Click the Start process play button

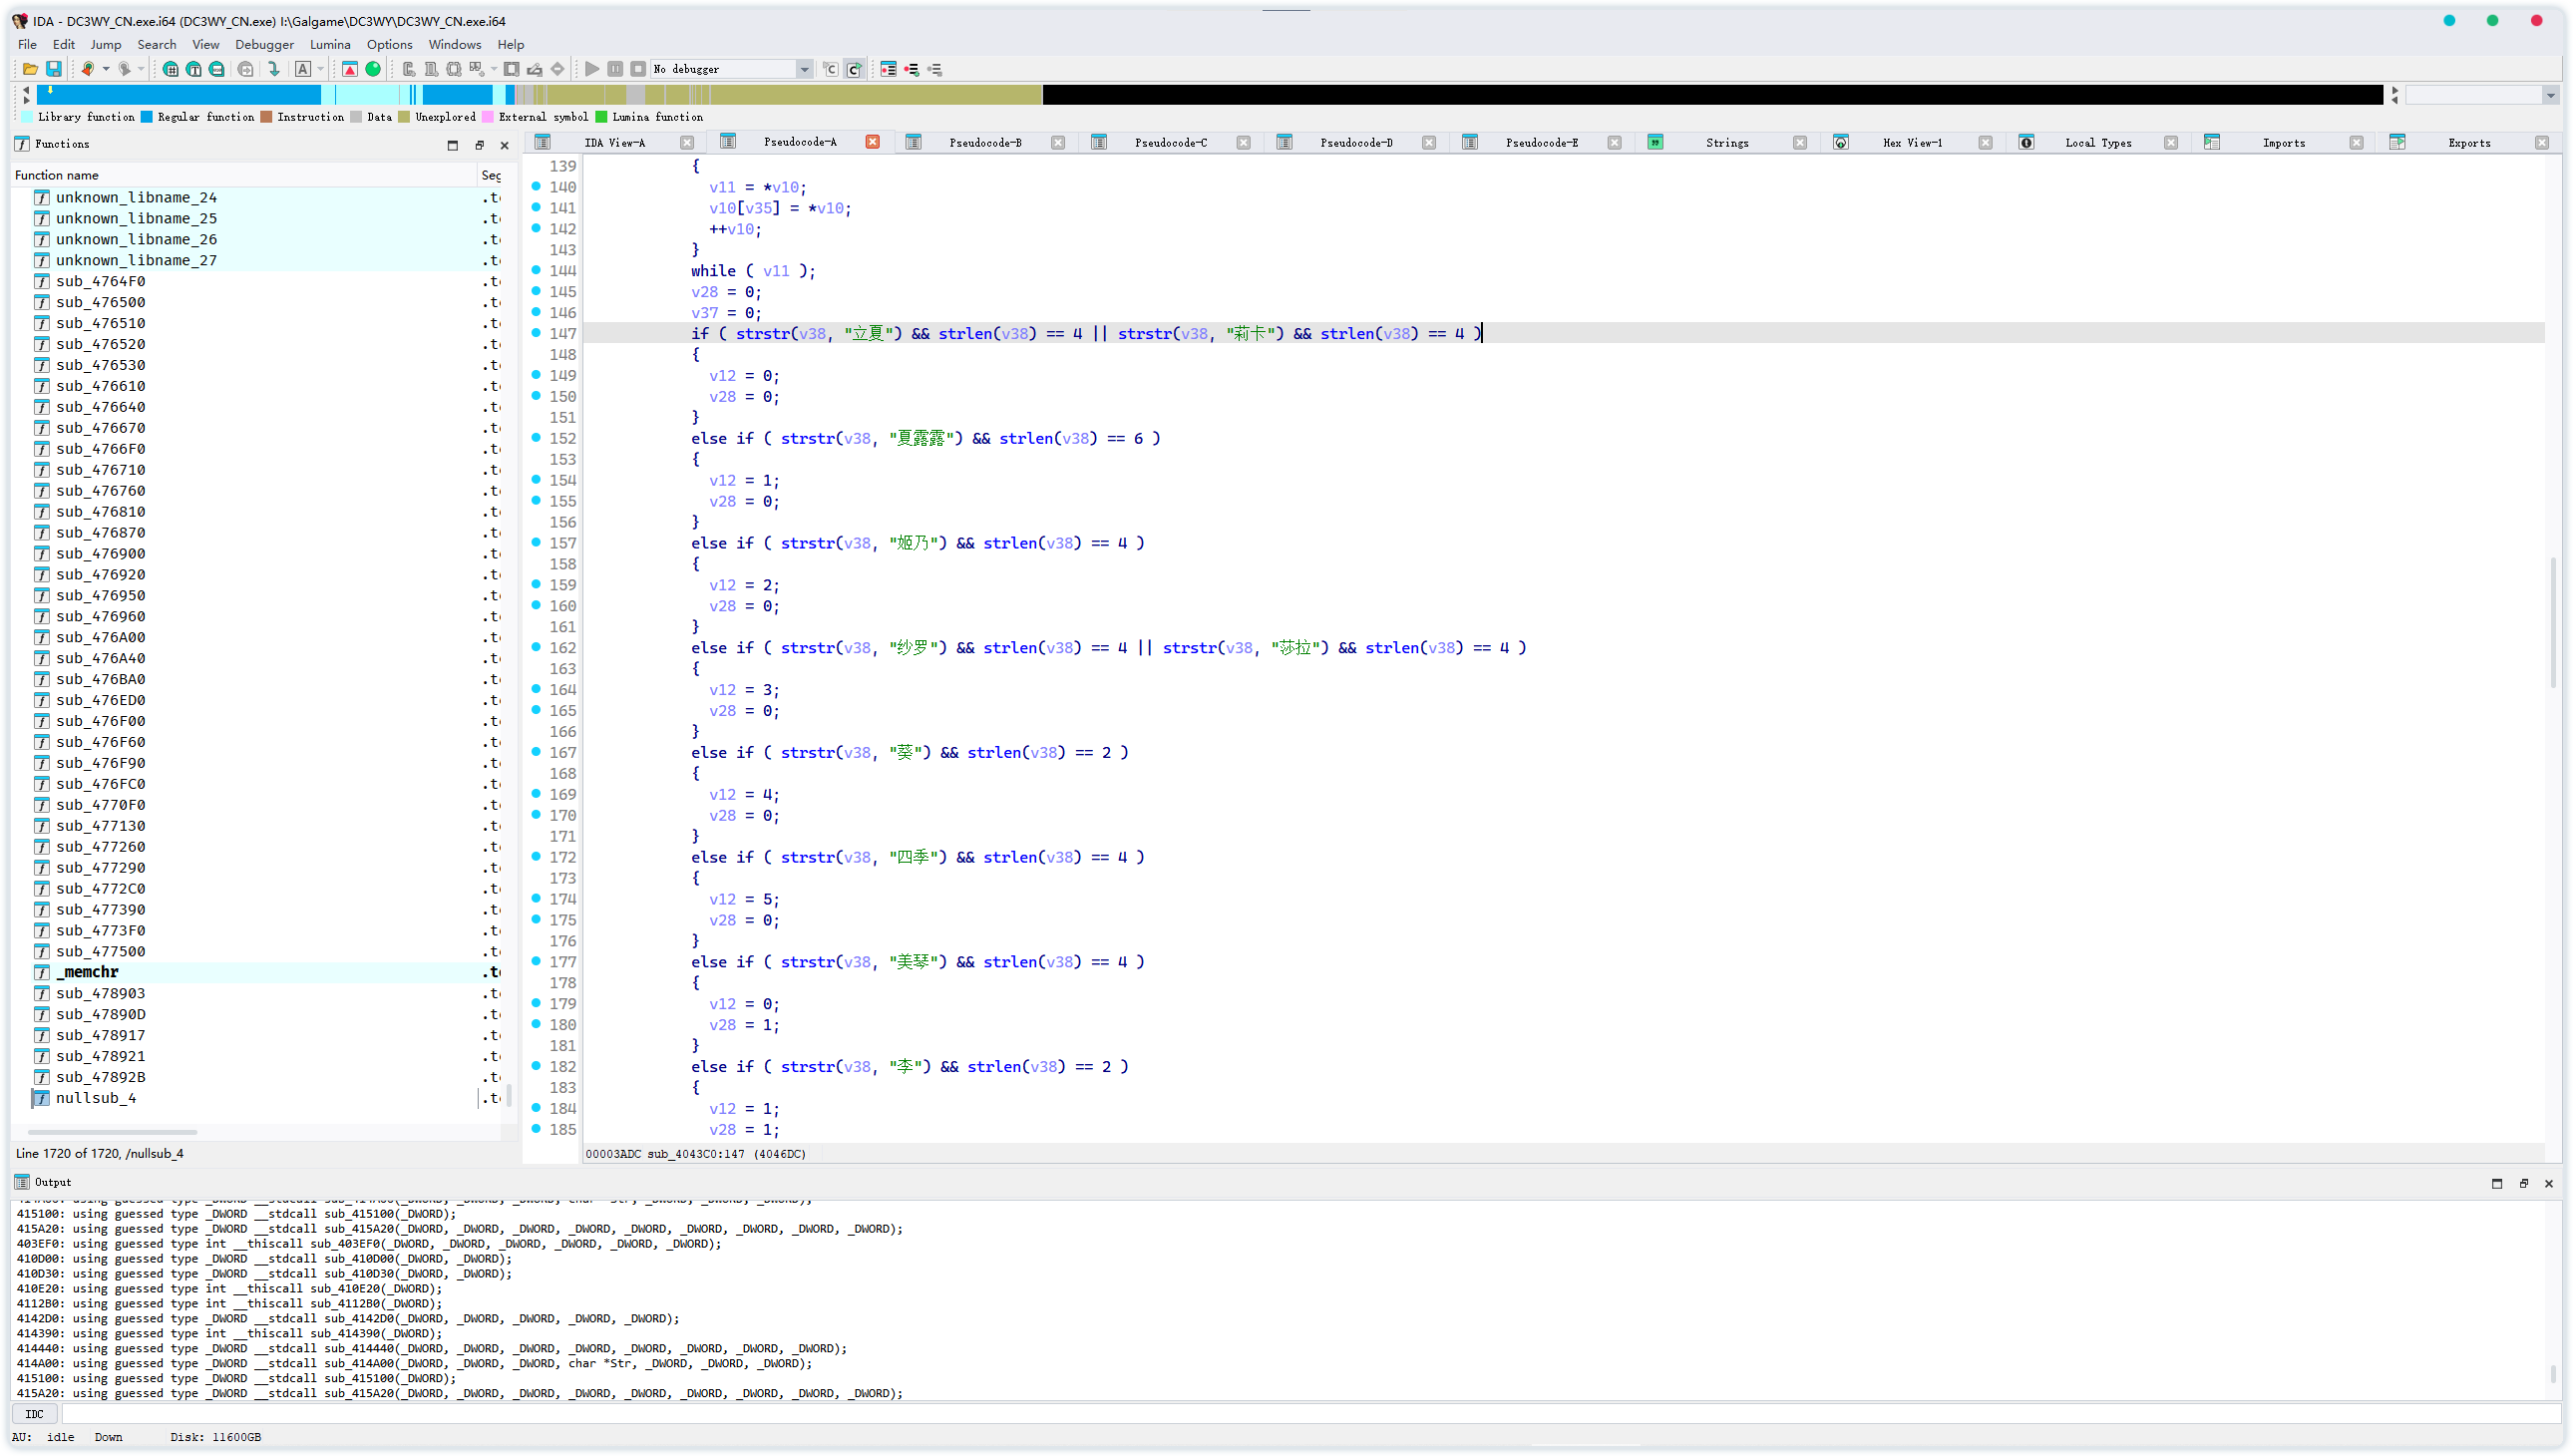tap(592, 69)
